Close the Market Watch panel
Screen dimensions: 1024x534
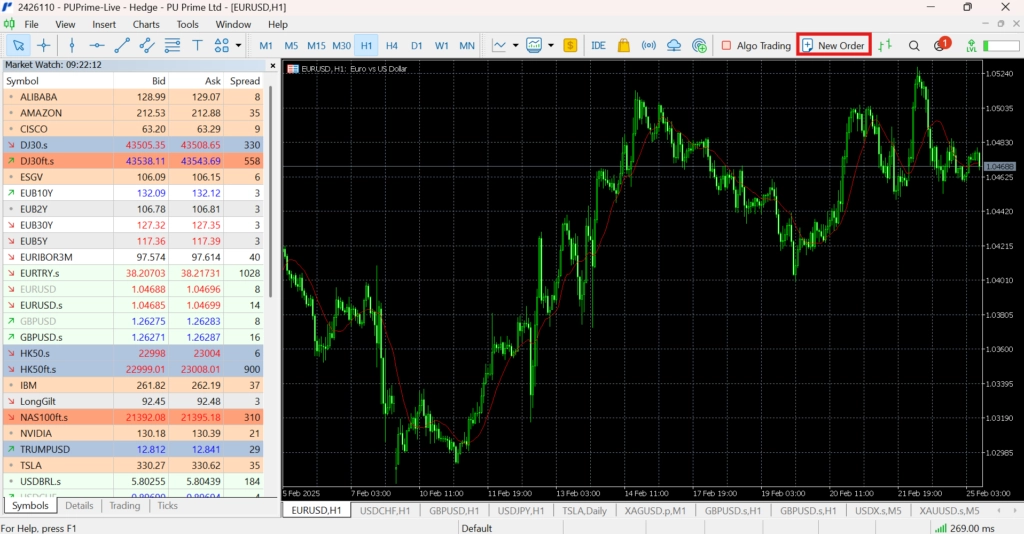tap(273, 65)
